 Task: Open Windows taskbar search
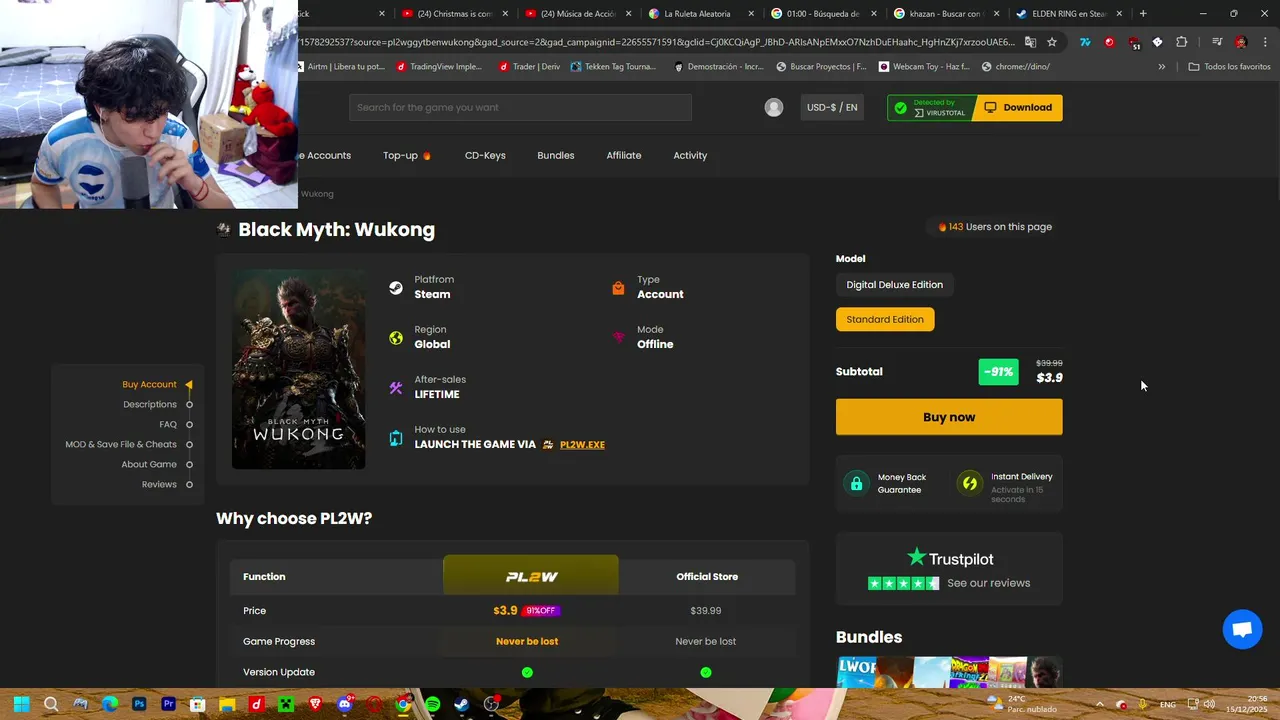[x=51, y=704]
